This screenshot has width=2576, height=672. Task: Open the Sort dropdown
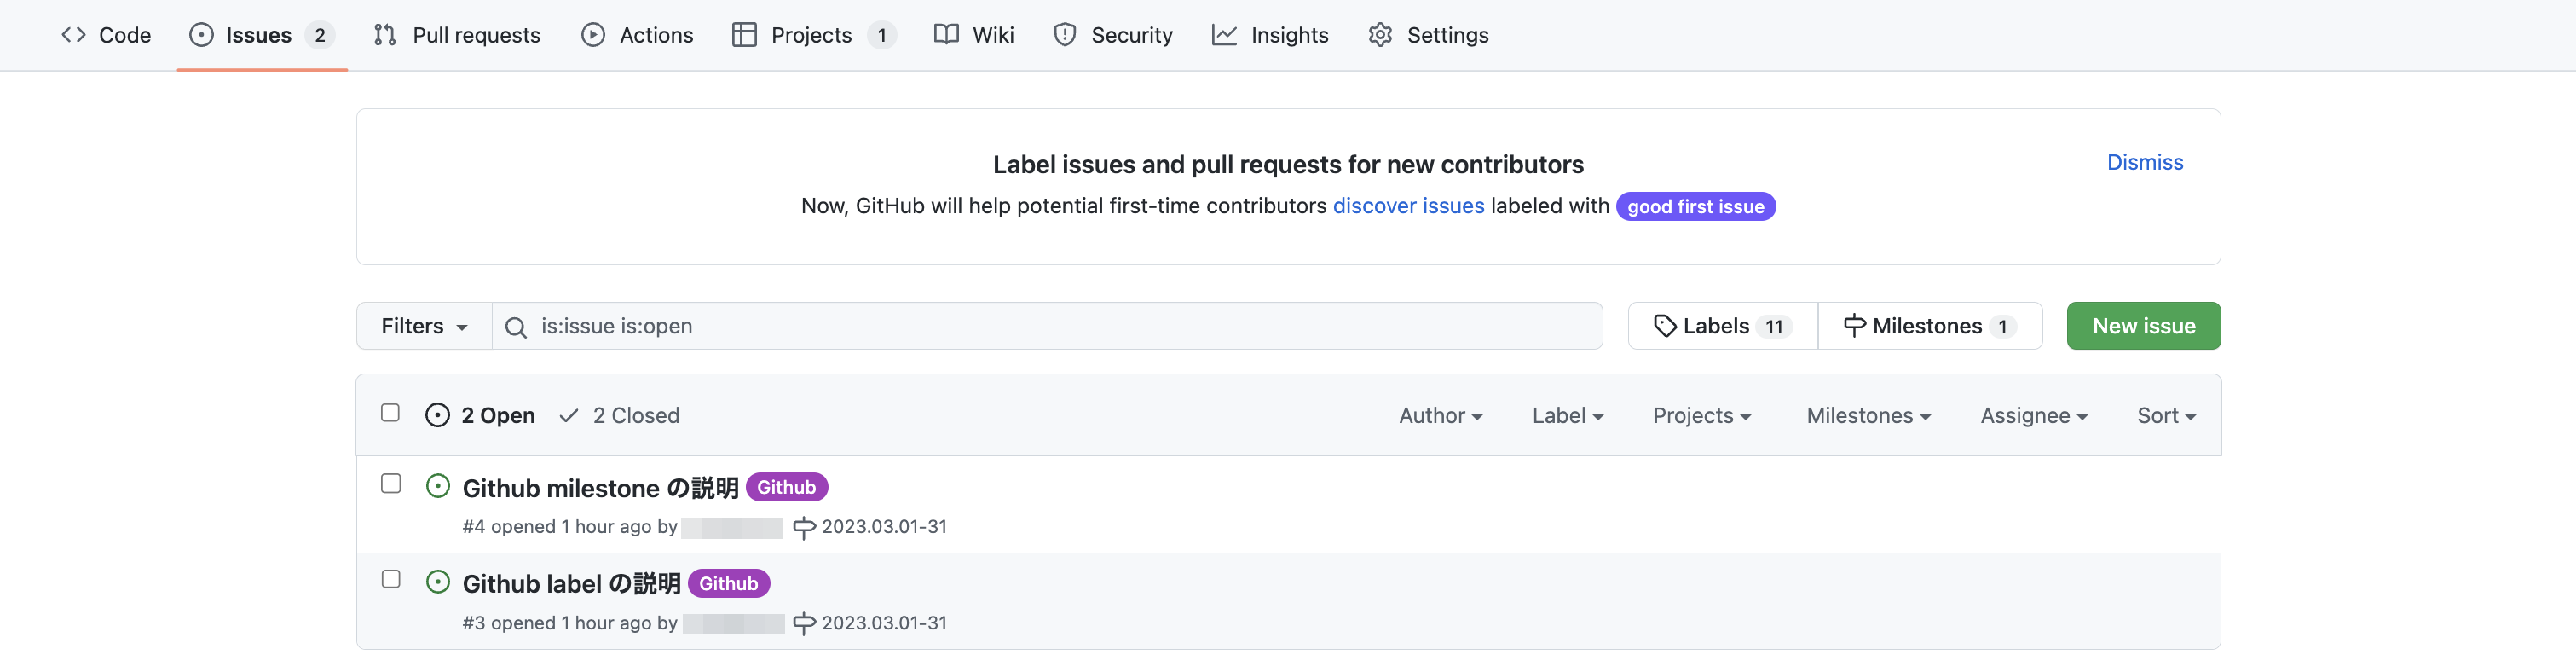(x=2165, y=416)
